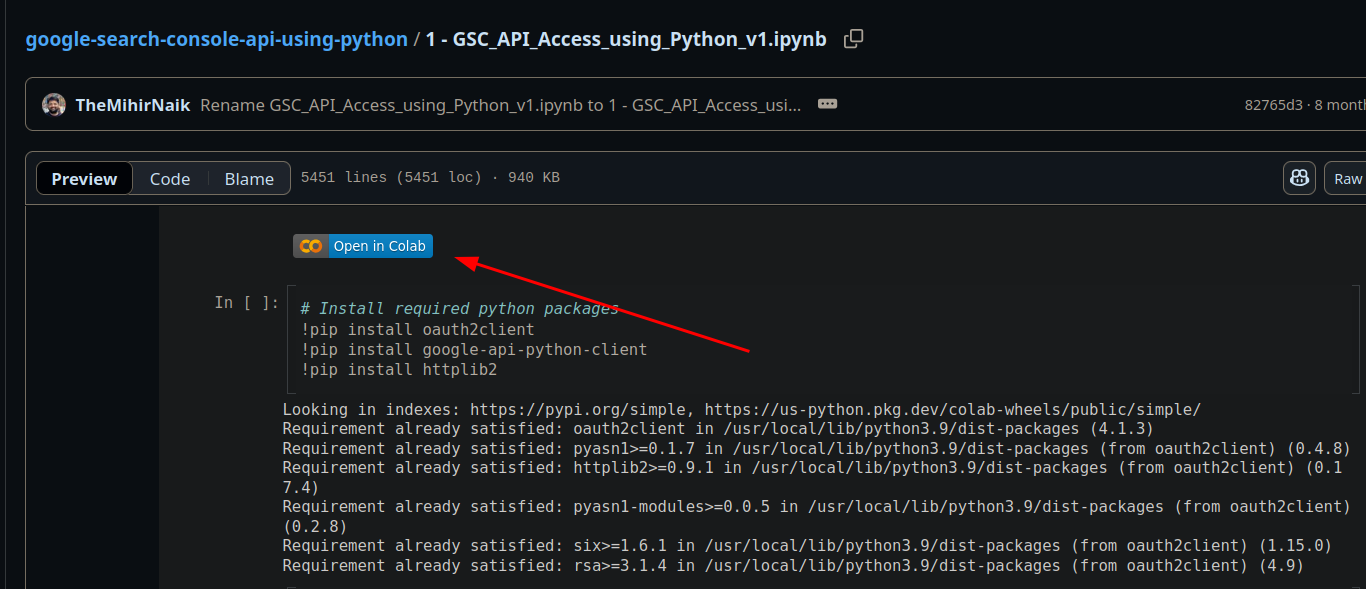Click the Open in Colab badge
Image resolution: width=1366 pixels, height=589 pixels.
pyautogui.click(x=363, y=246)
